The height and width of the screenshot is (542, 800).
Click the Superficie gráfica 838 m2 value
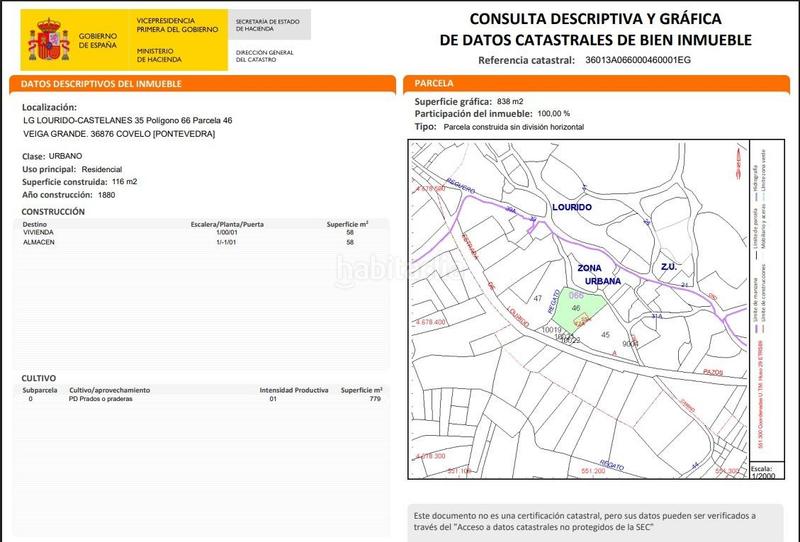point(510,102)
